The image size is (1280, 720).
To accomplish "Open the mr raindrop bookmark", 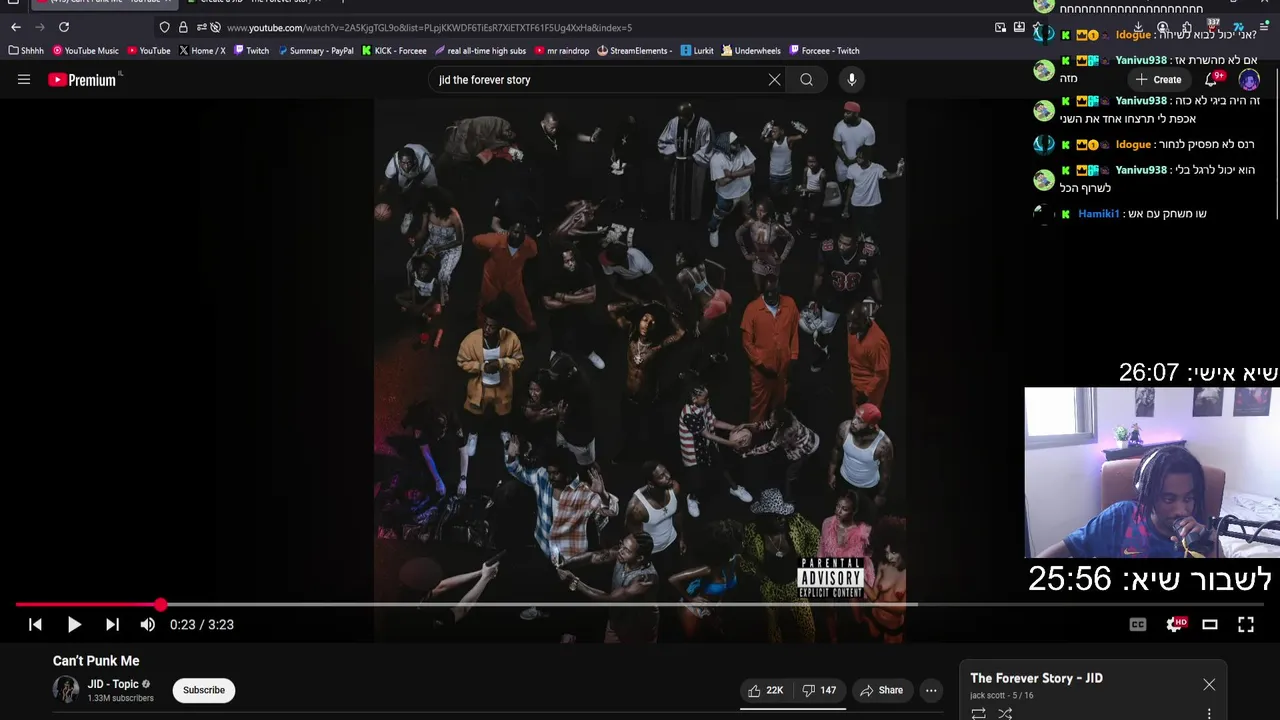I will tap(562, 50).
